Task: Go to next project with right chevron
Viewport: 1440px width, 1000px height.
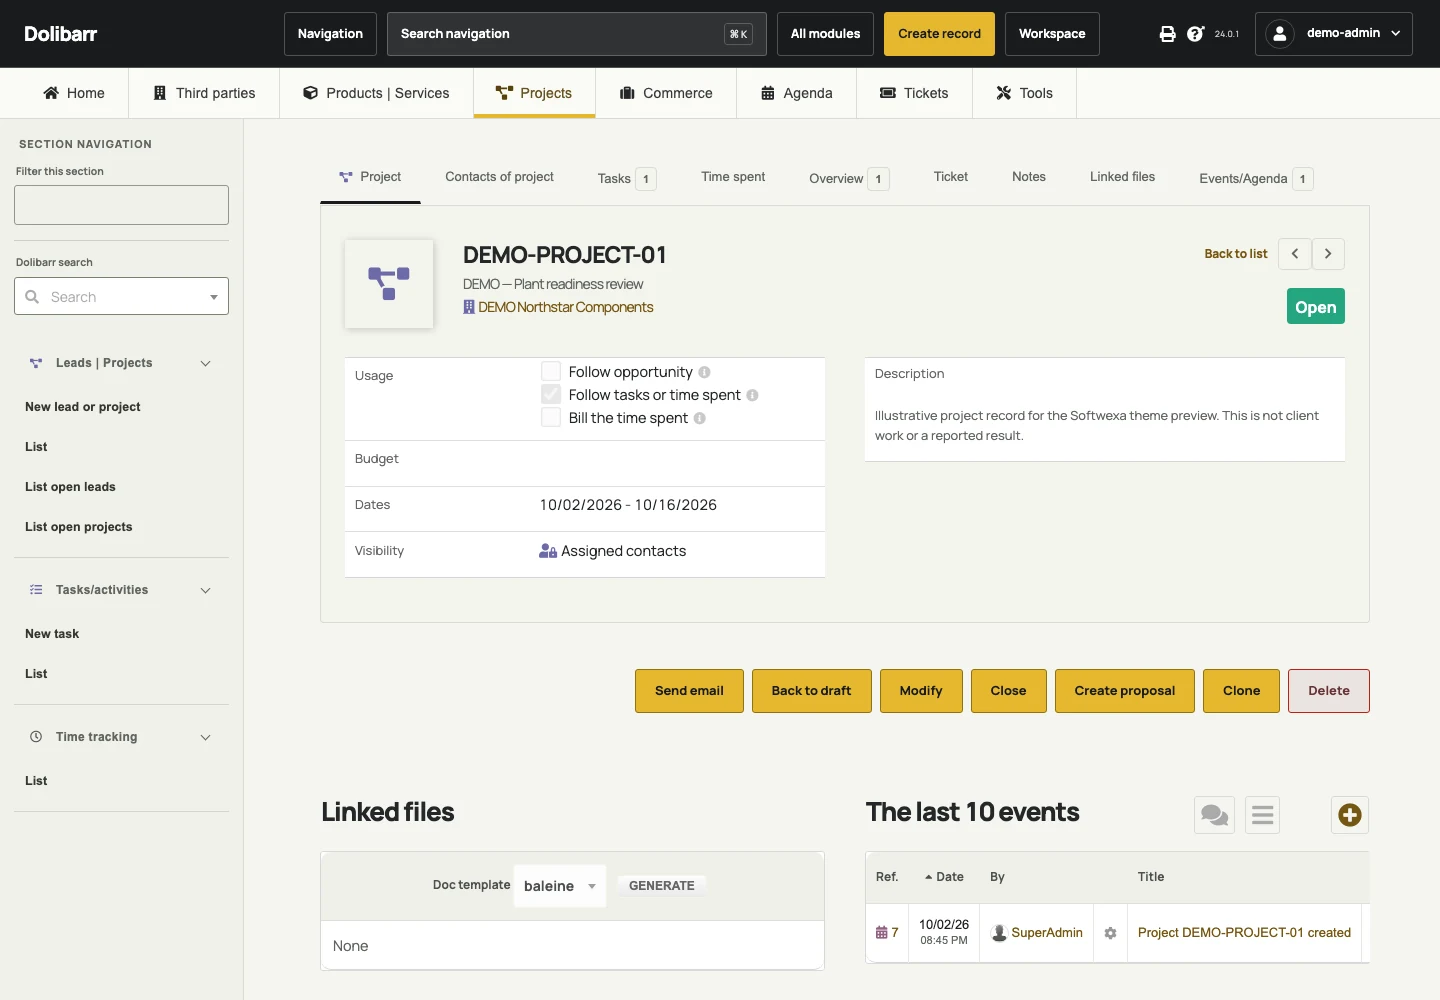Action: [1328, 254]
